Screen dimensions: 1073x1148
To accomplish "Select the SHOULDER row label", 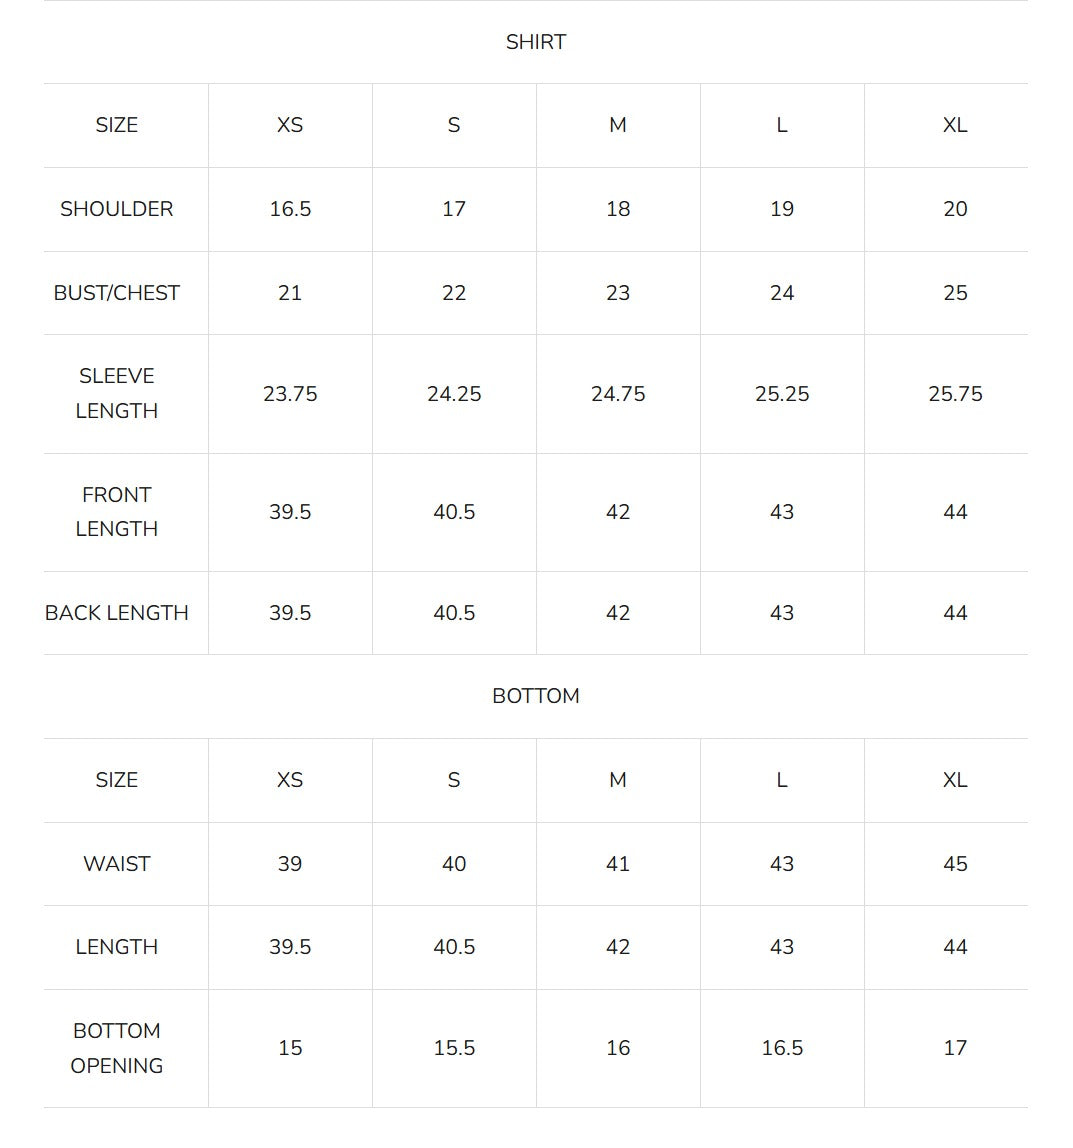I will point(116,209).
